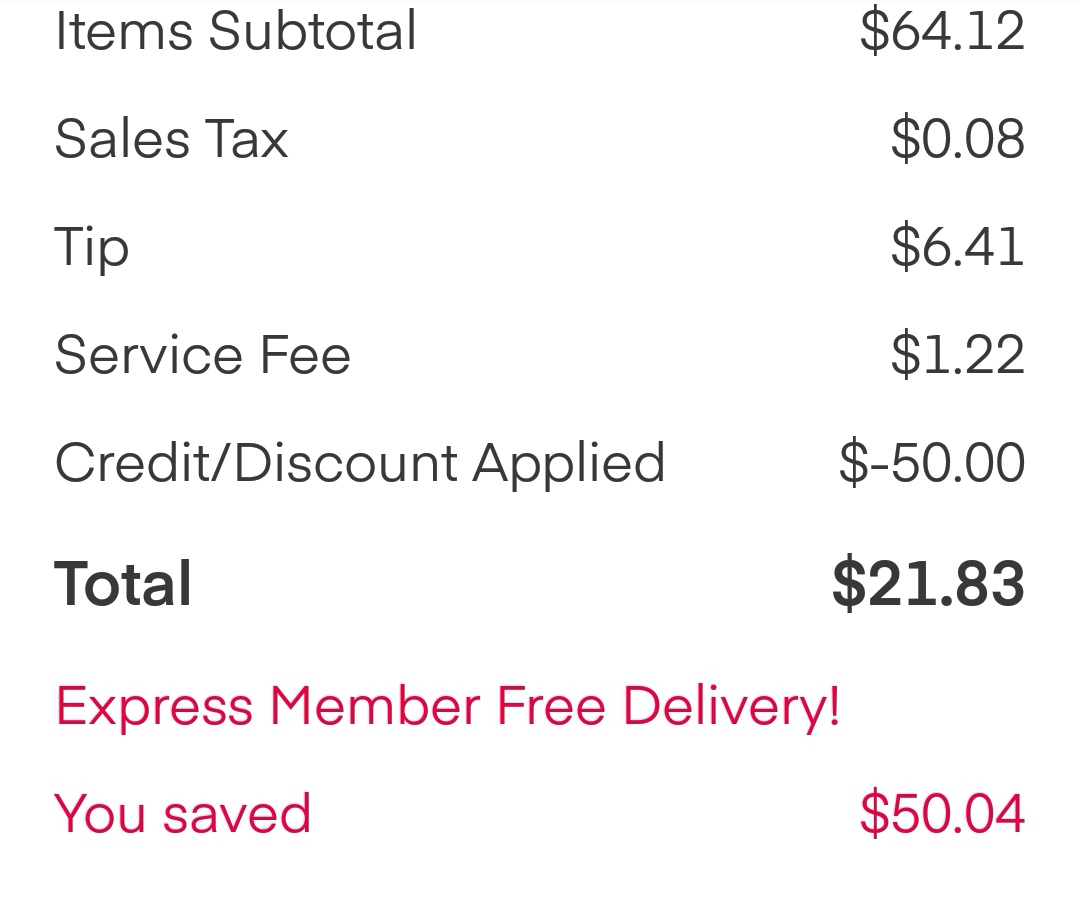Click the bold Total label
The height and width of the screenshot is (900, 1080).
(123, 584)
